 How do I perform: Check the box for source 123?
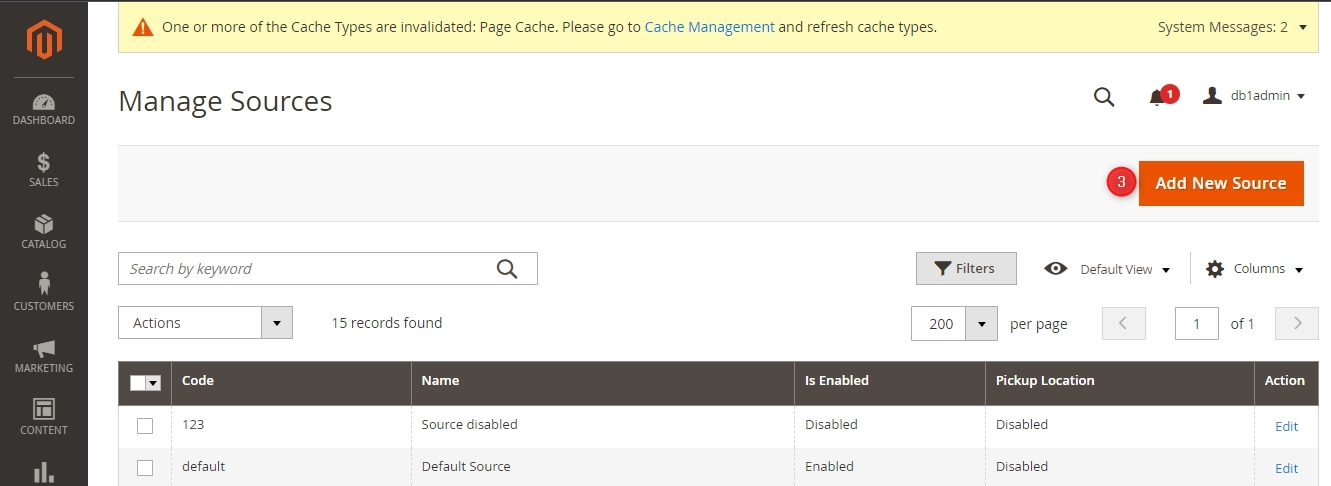[x=145, y=425]
